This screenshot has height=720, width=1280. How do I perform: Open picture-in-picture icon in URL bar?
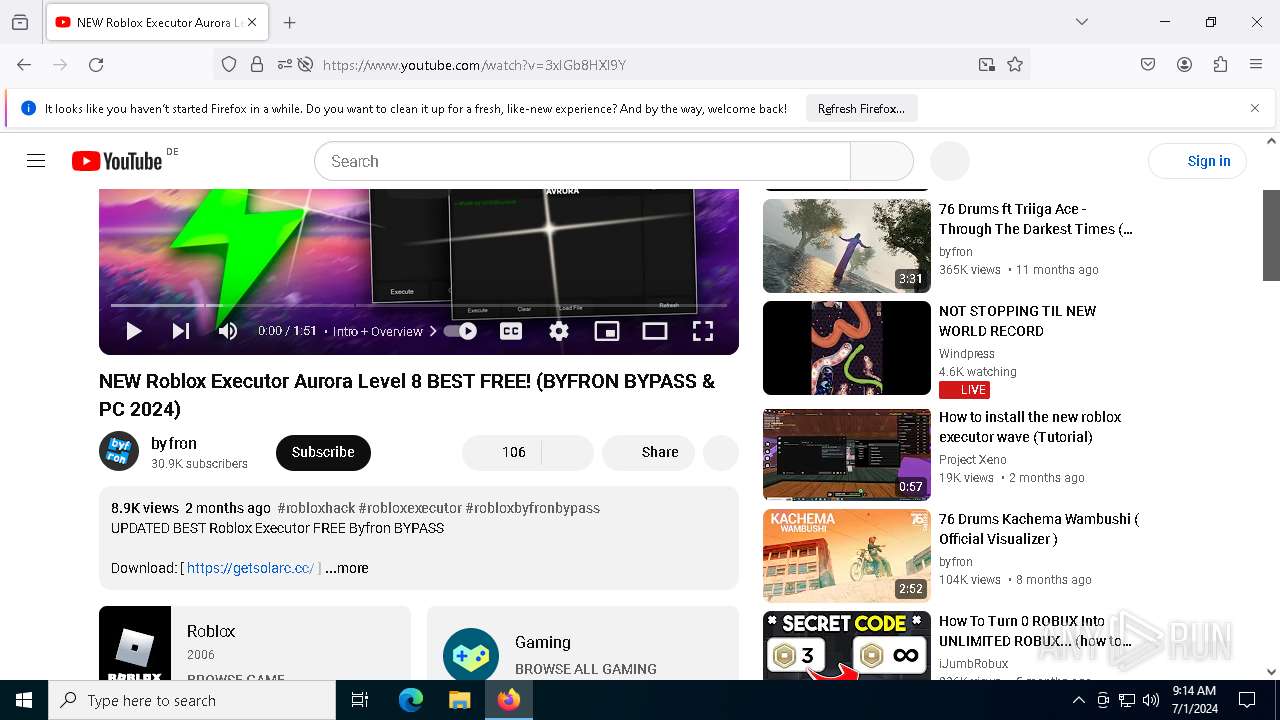pos(987,64)
